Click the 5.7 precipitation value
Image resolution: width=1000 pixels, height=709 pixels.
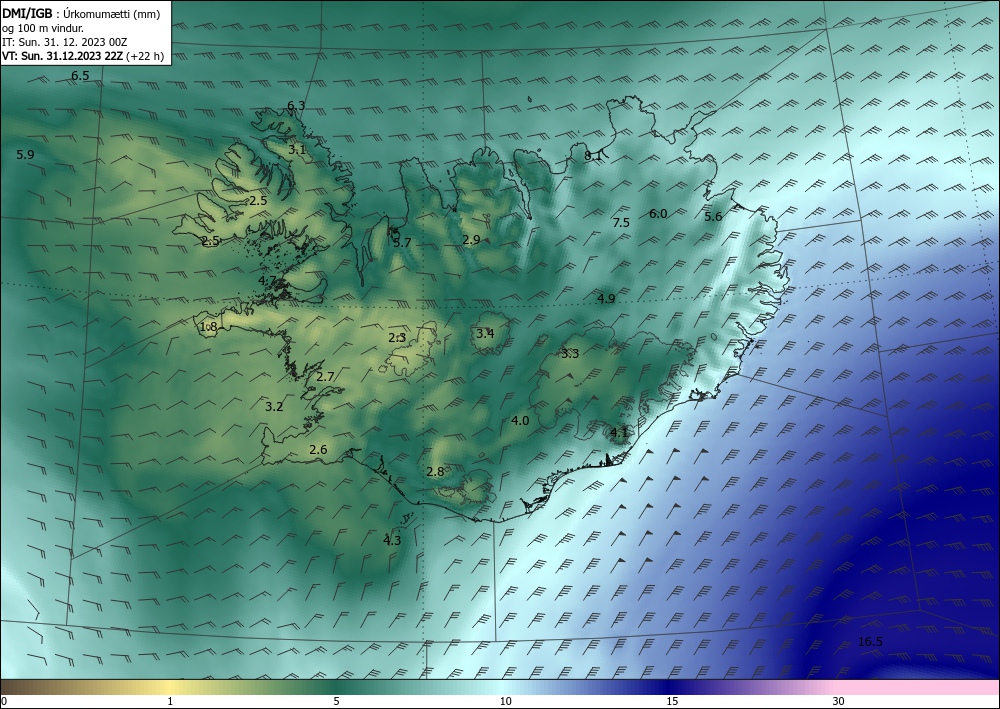click(x=402, y=242)
